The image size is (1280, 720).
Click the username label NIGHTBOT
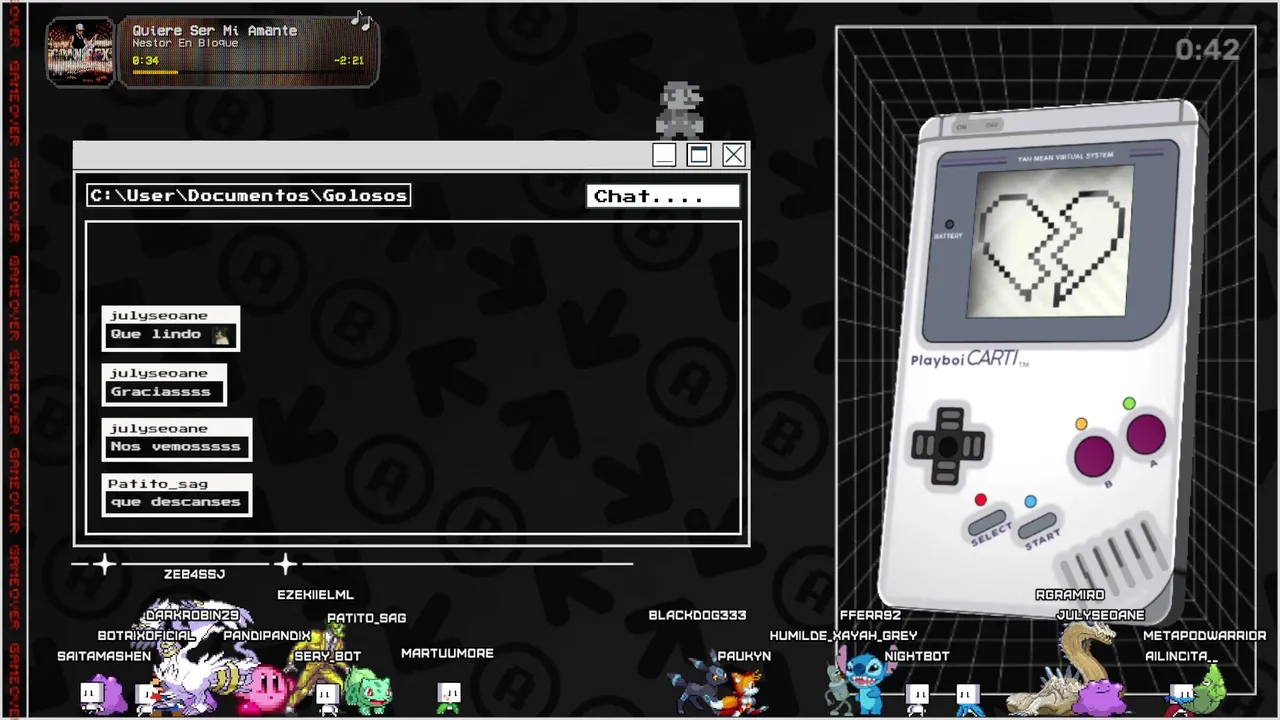coord(917,656)
